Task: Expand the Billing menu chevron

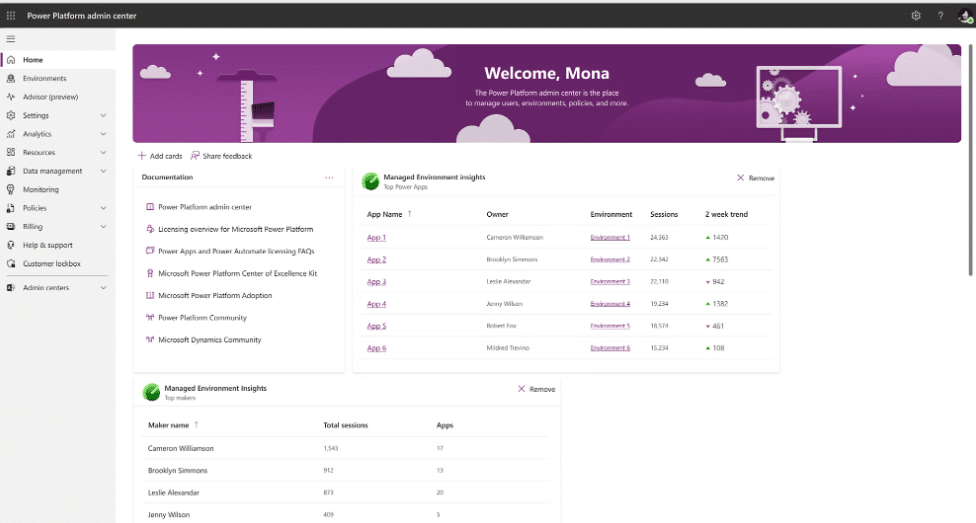Action: pyautogui.click(x=103, y=227)
